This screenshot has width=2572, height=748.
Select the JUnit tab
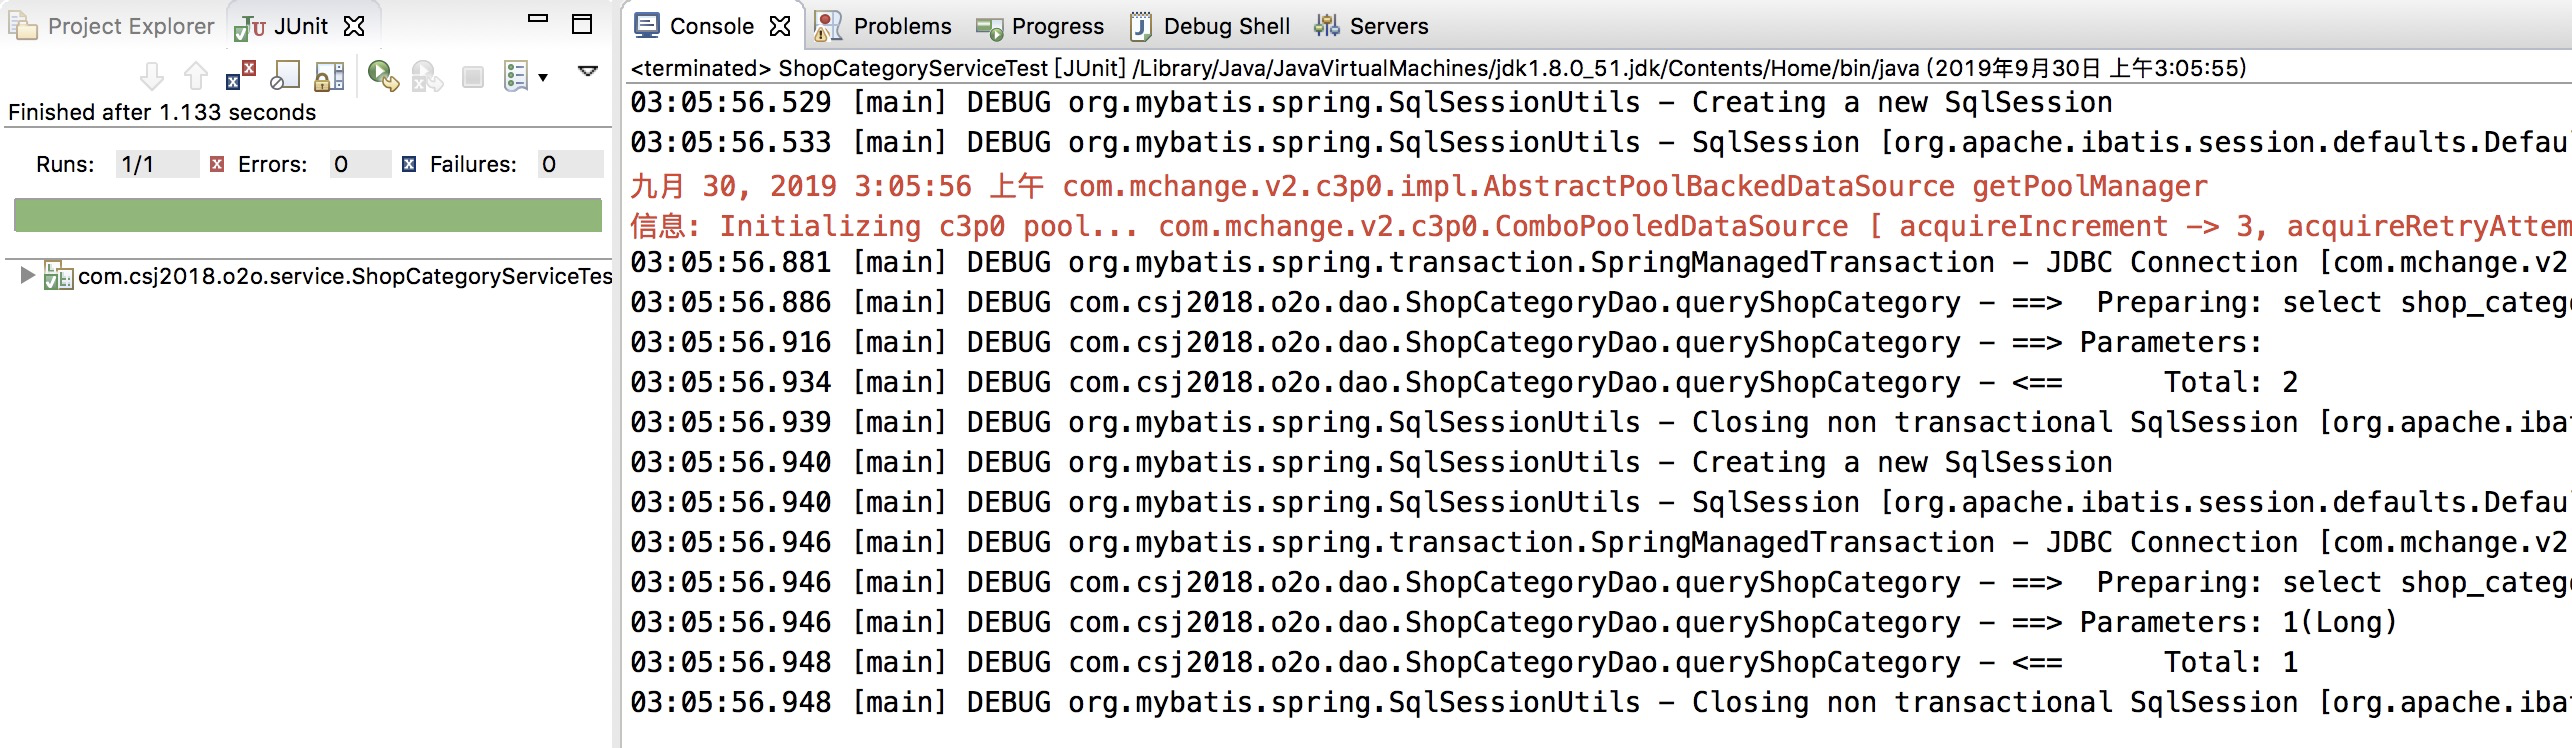pyautogui.click(x=301, y=26)
